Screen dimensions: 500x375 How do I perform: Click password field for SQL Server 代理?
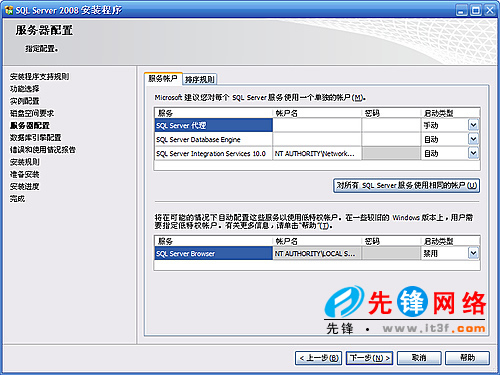click(x=391, y=125)
